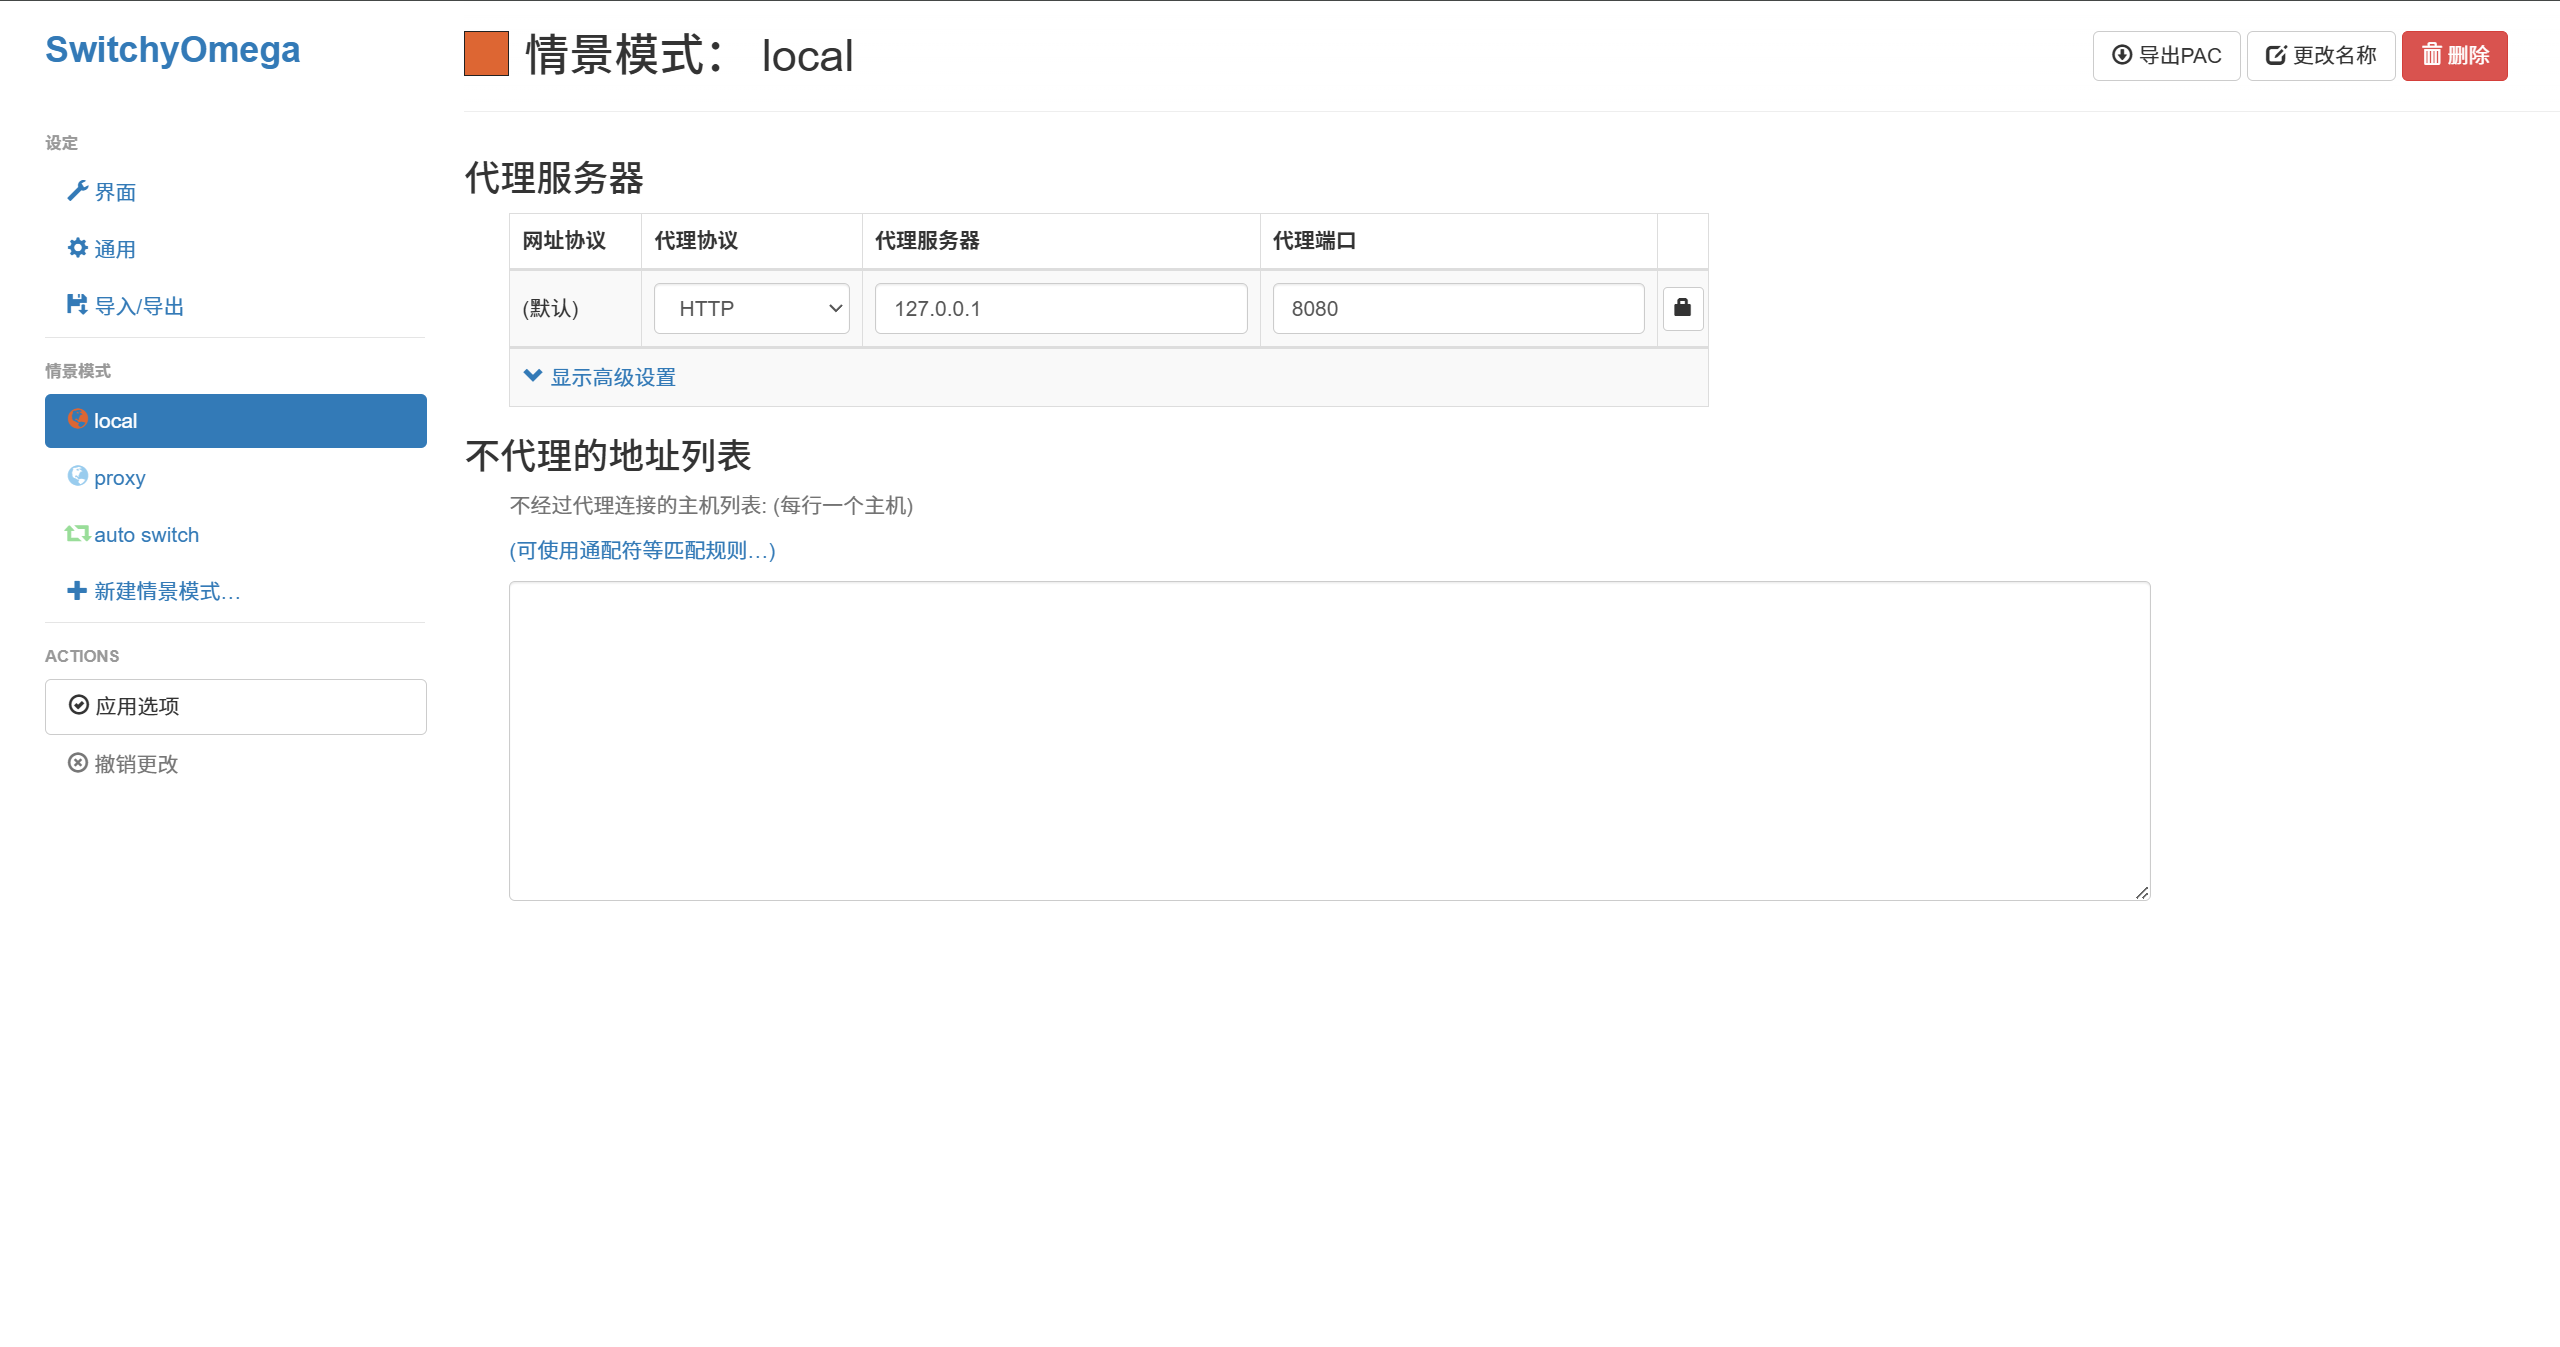Image resolution: width=2560 pixels, height=1347 pixels.
Task: Click the proxy server field 127.0.0.1
Action: tap(1060, 308)
